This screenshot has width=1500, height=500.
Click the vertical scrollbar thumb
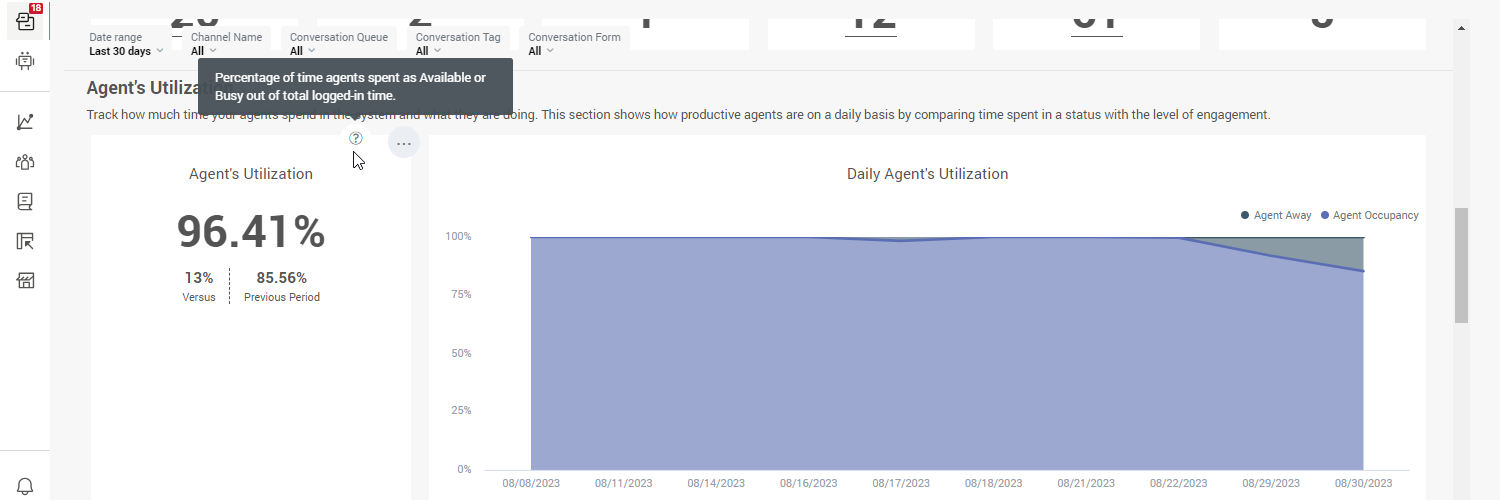click(1461, 265)
